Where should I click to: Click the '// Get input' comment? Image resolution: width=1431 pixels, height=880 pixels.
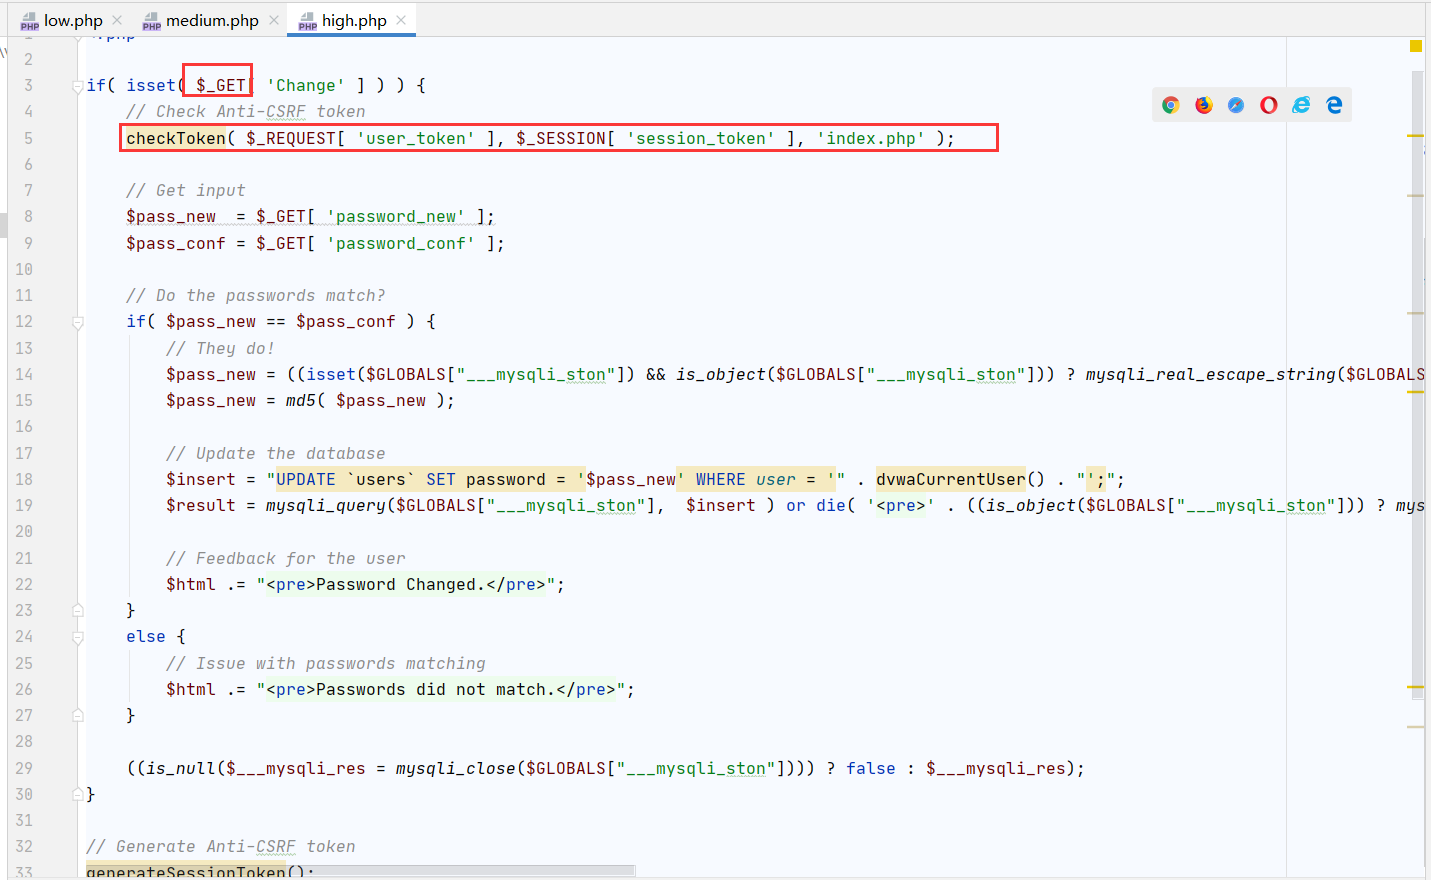coord(186,191)
